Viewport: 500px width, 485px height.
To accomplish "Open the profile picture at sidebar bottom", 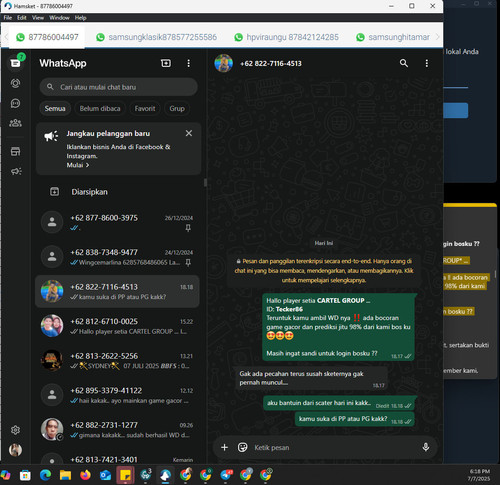I will (15, 450).
